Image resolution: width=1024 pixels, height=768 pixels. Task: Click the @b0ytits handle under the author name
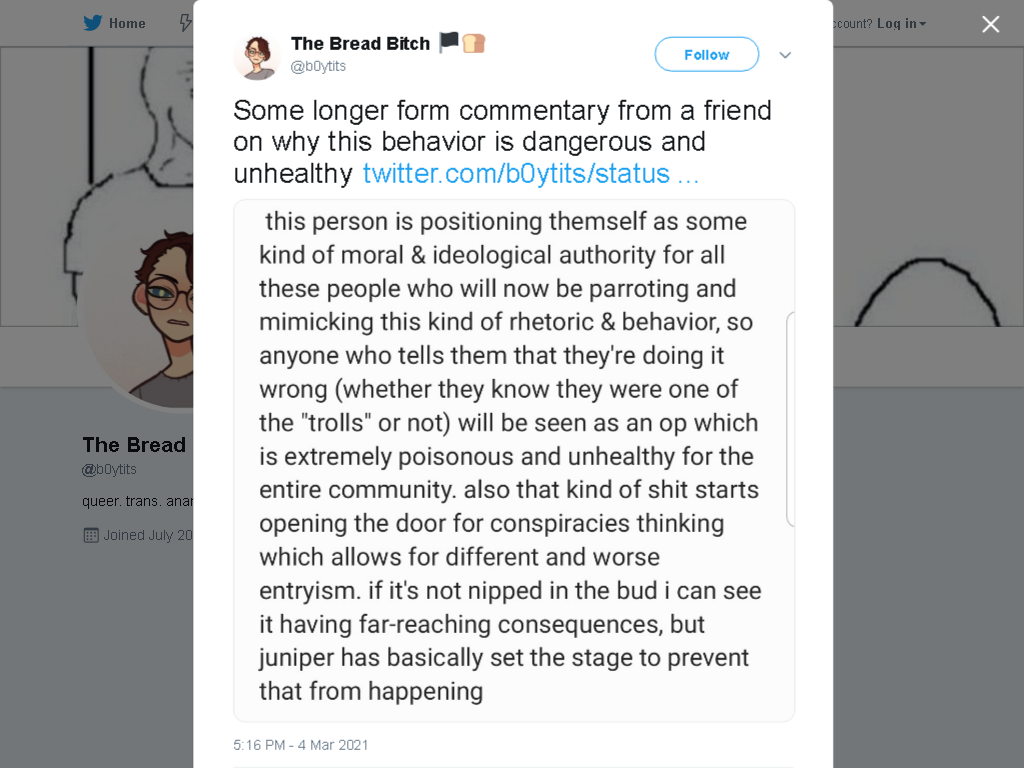(x=318, y=66)
